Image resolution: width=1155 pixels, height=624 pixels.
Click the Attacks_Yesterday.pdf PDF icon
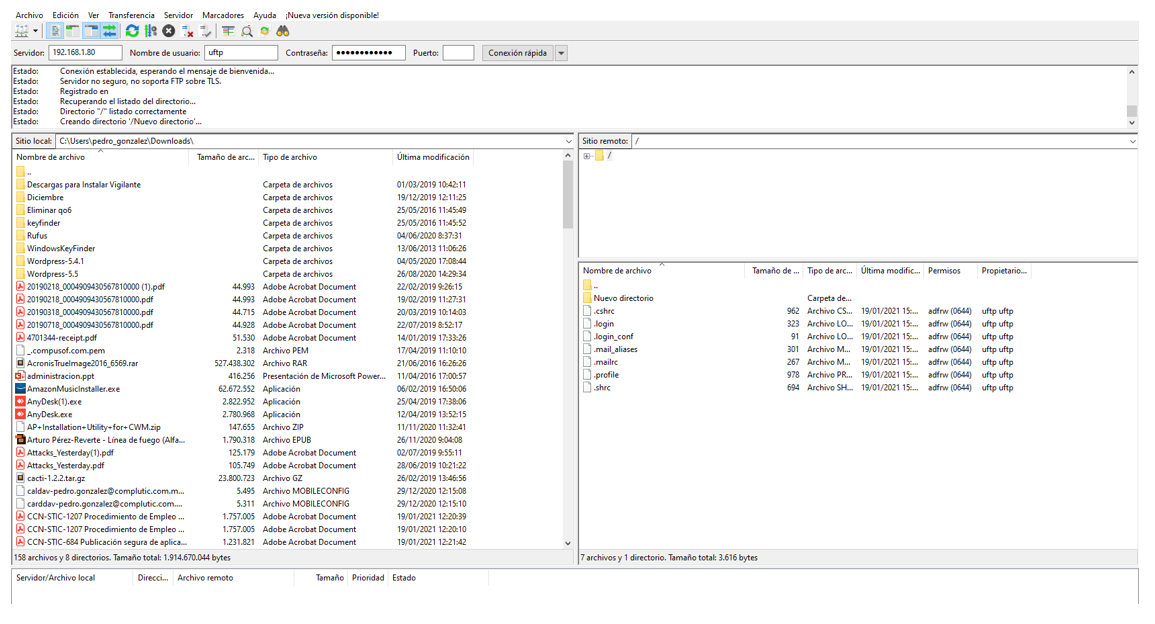tap(20, 466)
